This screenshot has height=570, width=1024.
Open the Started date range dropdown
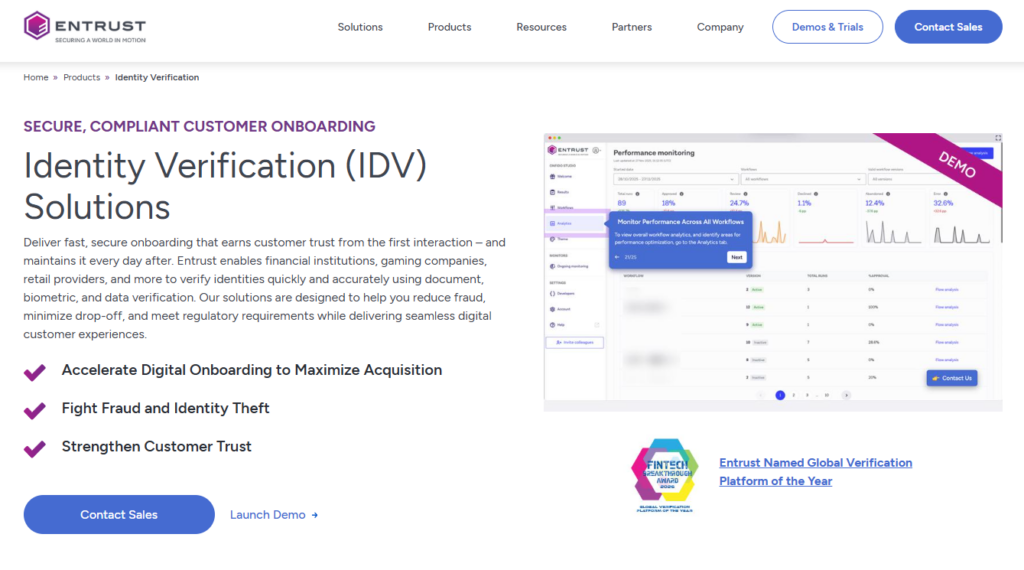point(675,179)
